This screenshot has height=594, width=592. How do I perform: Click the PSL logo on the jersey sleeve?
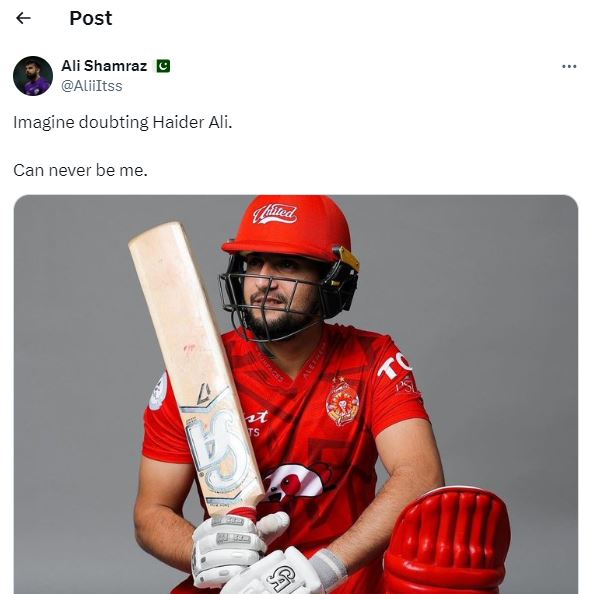(407, 386)
